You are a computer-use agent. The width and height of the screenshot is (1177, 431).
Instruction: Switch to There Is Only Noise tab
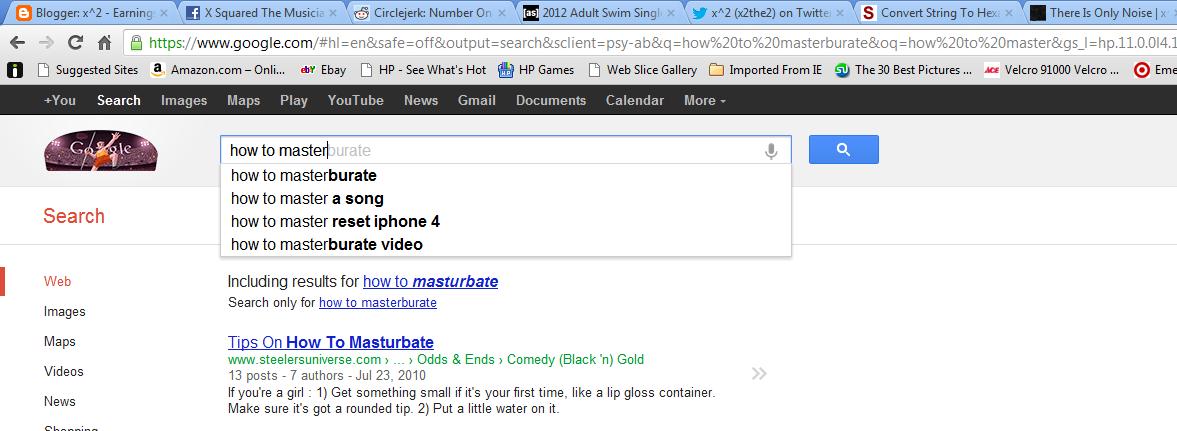click(x=1100, y=13)
